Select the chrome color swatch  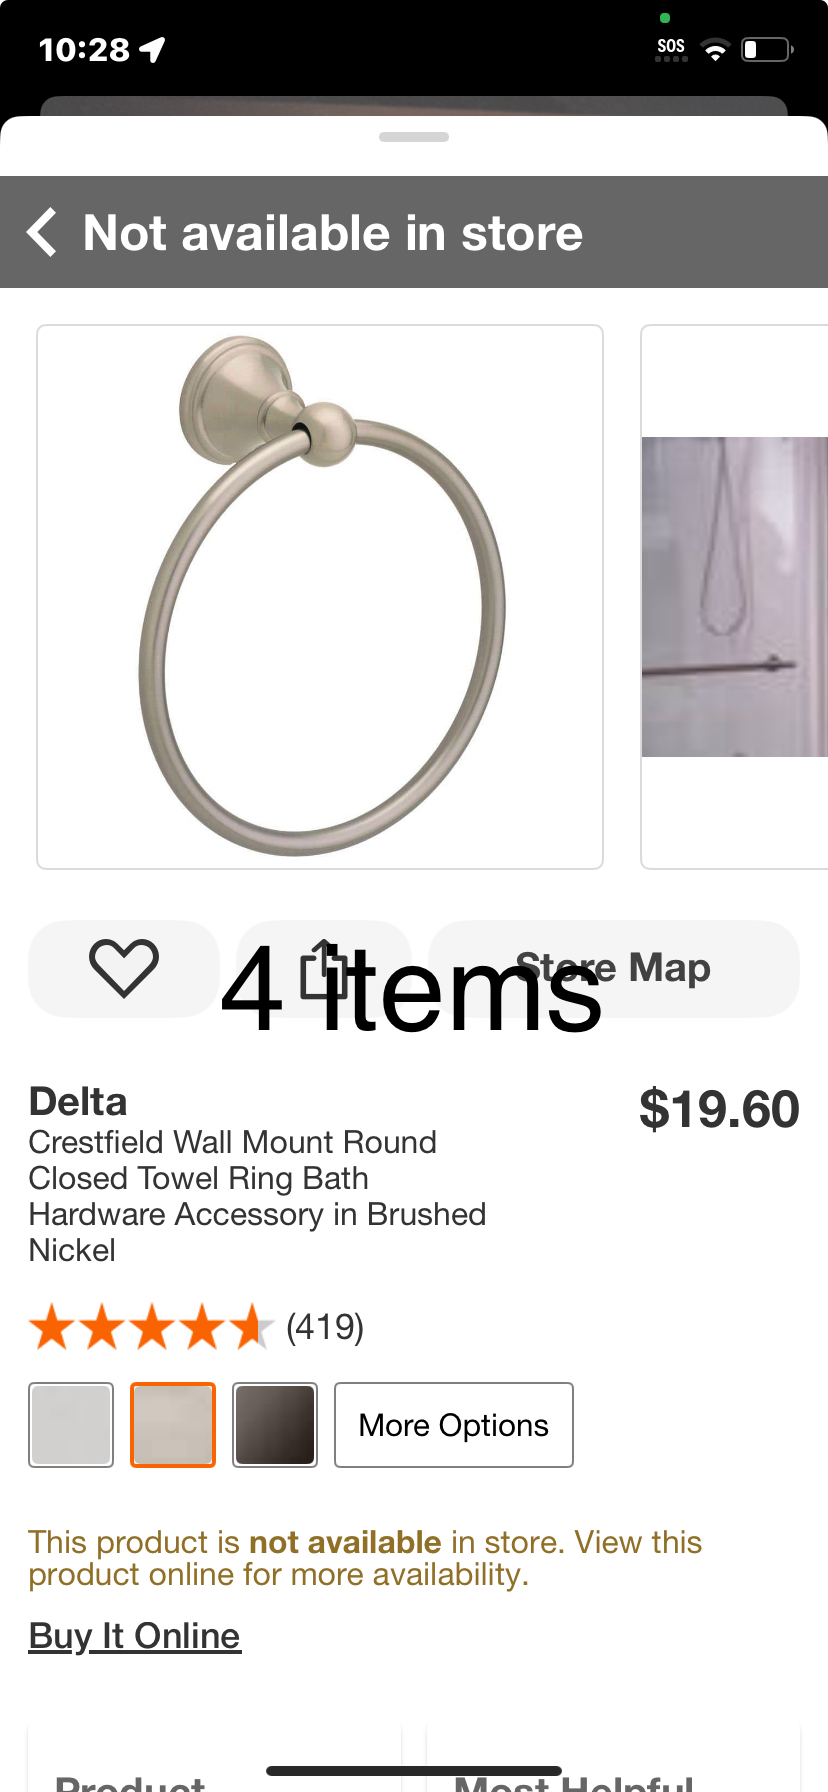pyautogui.click(x=71, y=1425)
